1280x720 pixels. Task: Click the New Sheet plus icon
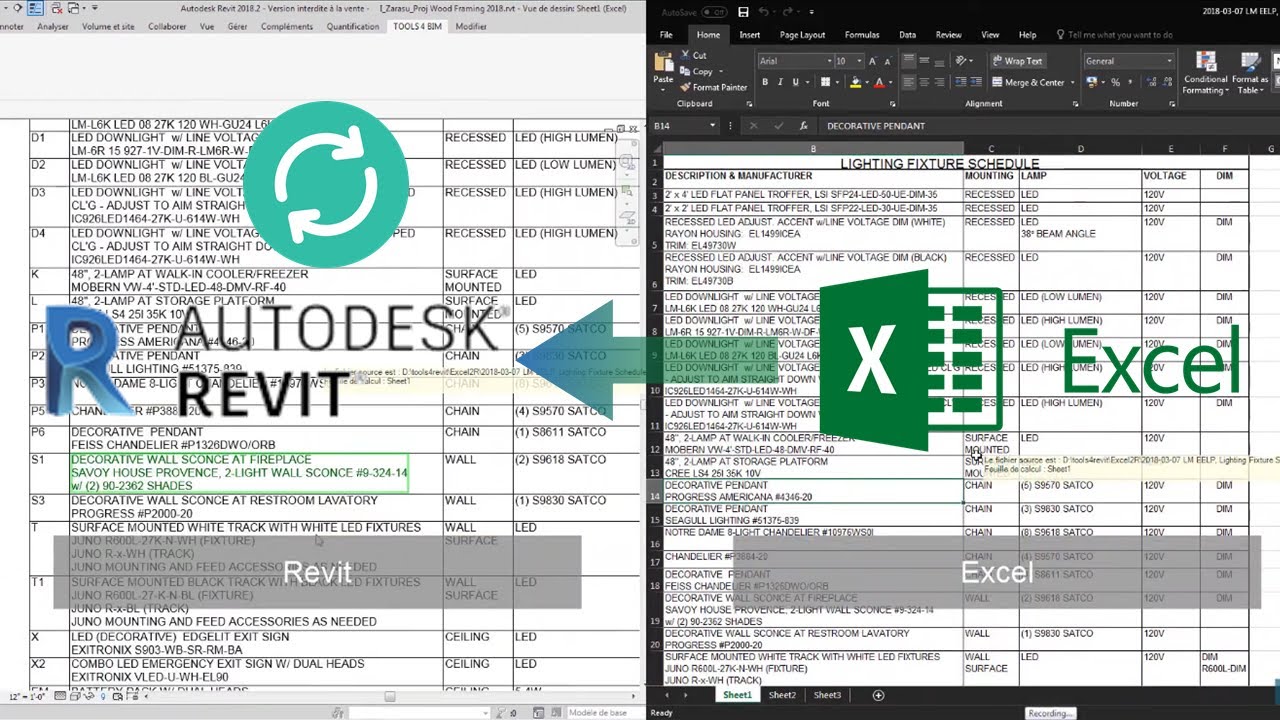(x=878, y=695)
